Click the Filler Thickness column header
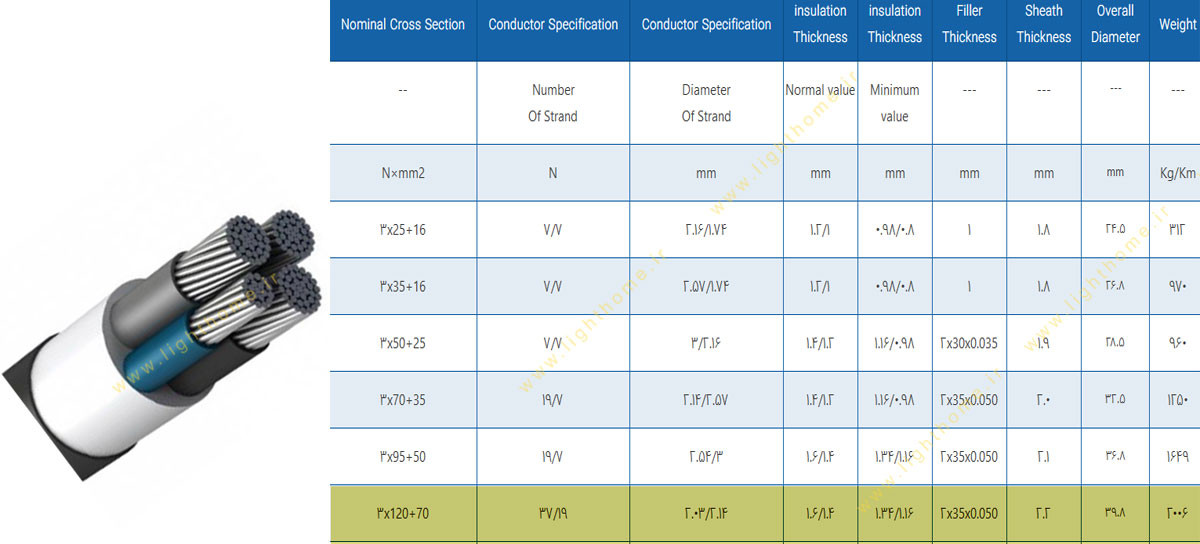 pos(969,25)
